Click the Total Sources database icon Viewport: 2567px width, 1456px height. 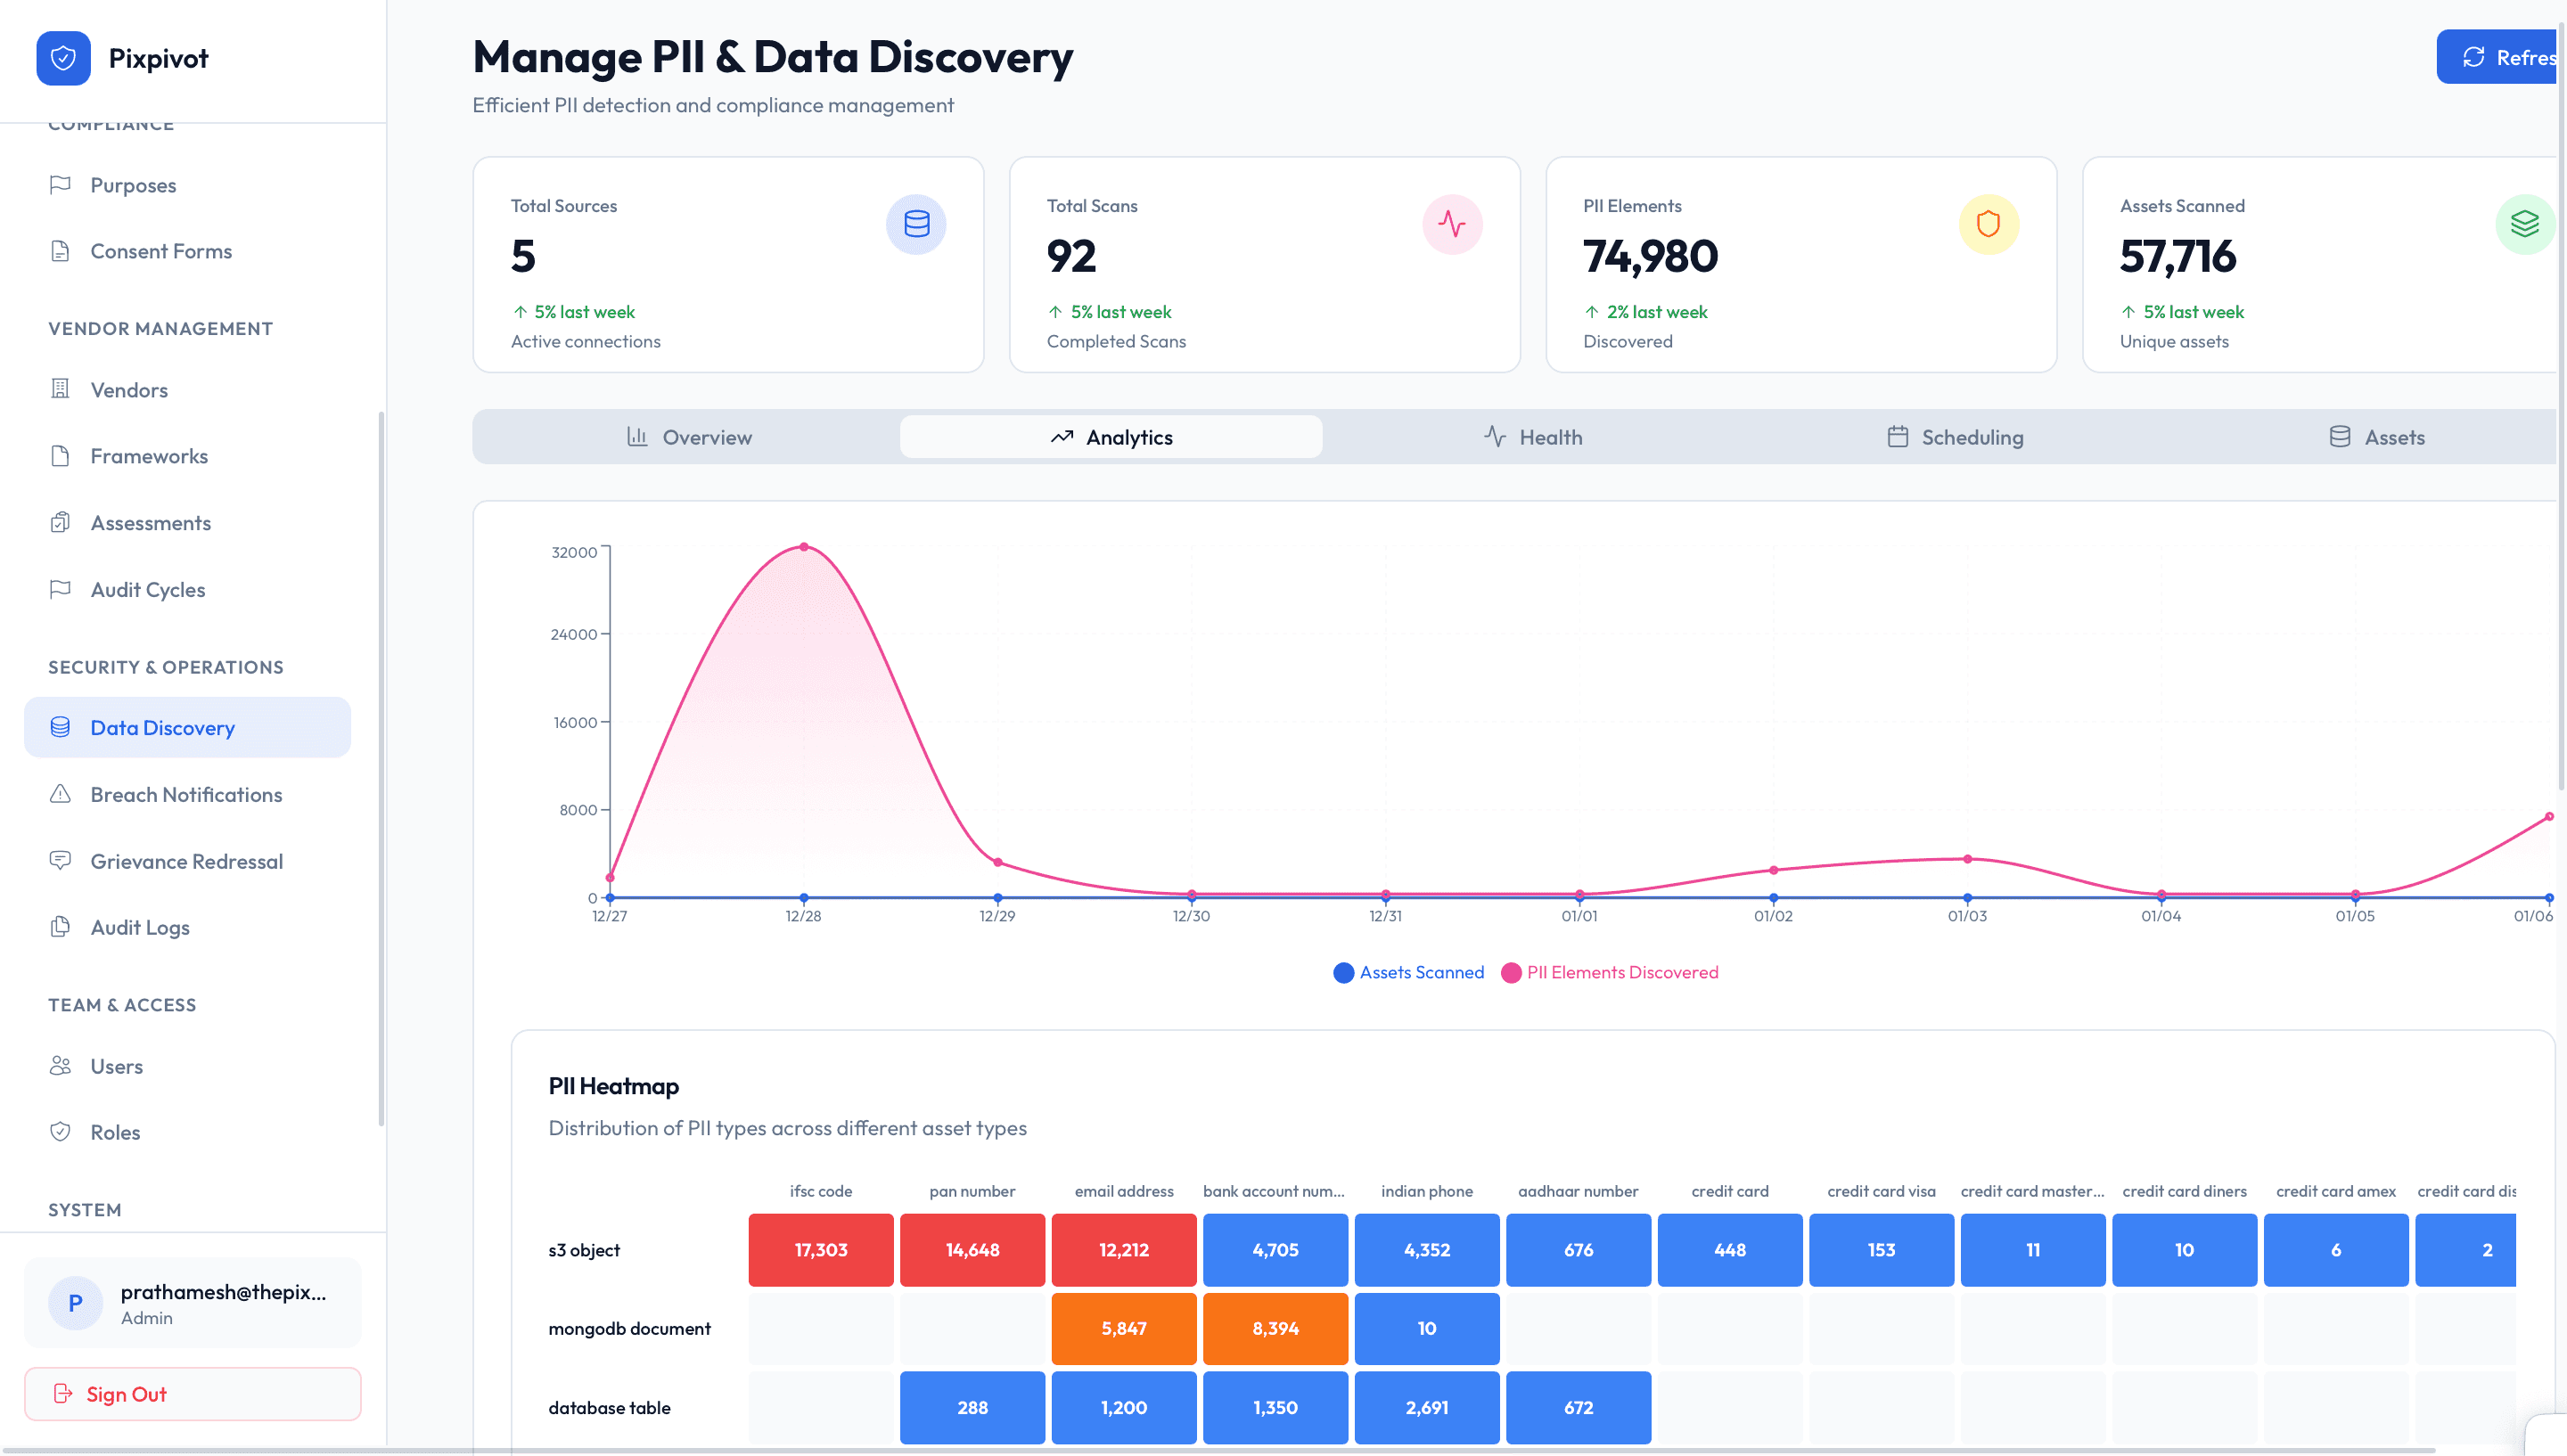point(915,224)
